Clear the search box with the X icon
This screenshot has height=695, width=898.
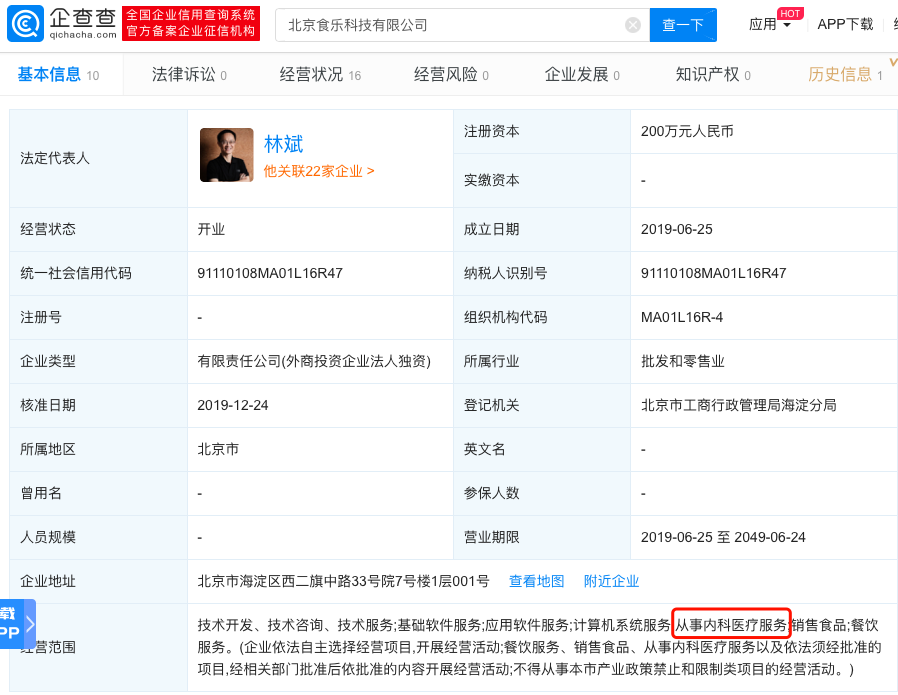633,25
